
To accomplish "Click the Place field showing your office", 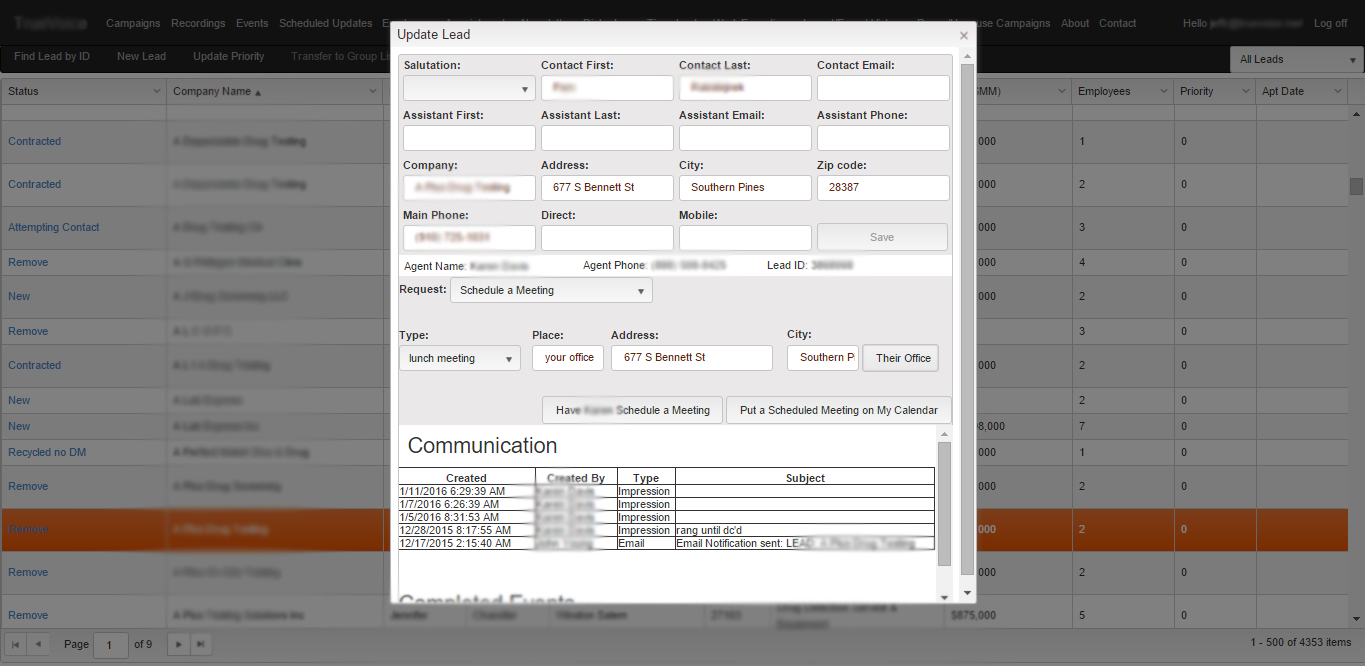I will tap(568, 358).
